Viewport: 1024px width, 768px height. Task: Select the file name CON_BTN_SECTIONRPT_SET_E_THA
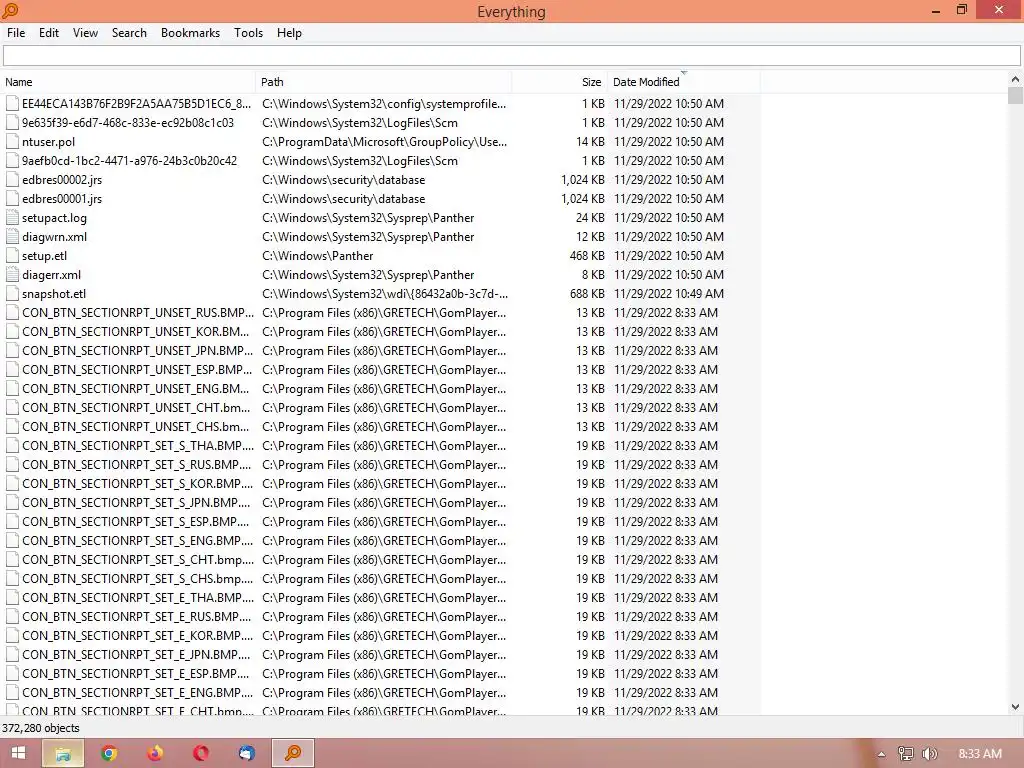tap(138, 598)
